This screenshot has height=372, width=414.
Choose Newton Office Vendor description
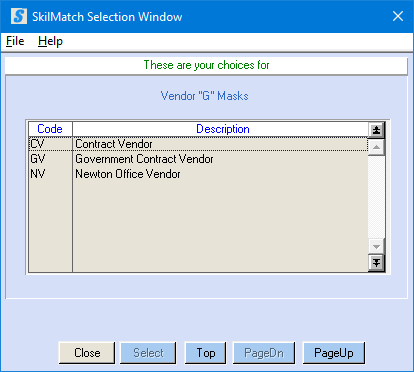tap(128, 174)
